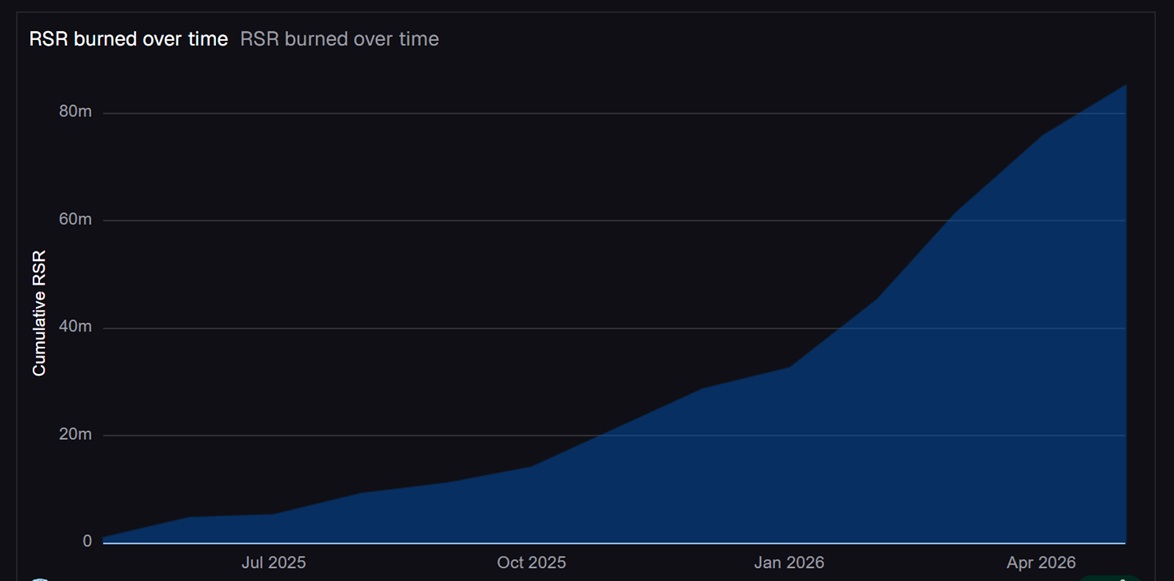
Task: Click the curve's starting point at chart origin
Action: [103, 538]
